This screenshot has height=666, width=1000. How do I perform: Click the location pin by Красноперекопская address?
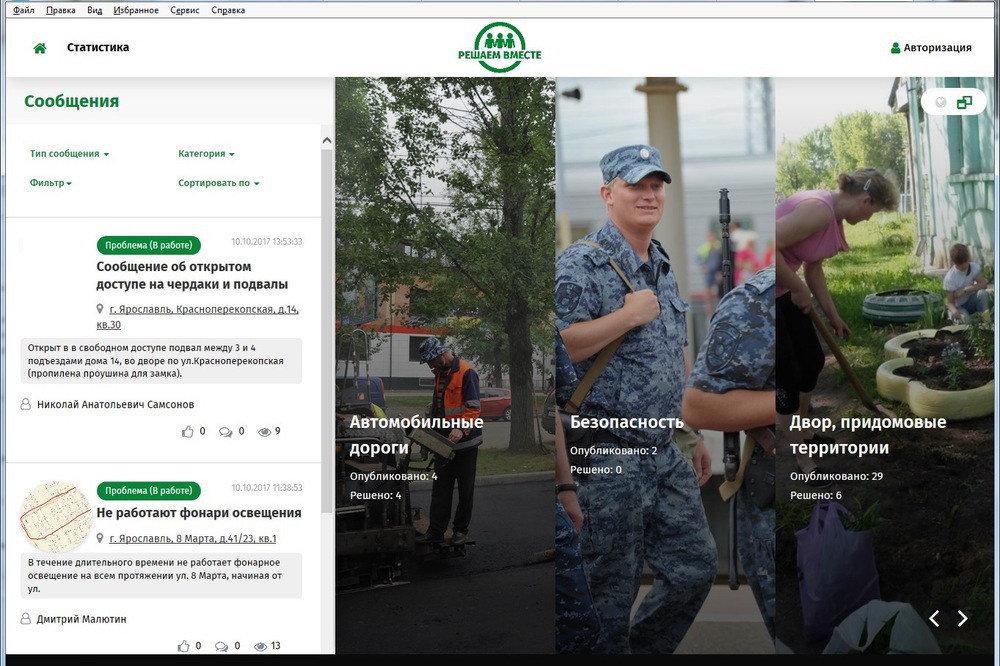click(100, 309)
